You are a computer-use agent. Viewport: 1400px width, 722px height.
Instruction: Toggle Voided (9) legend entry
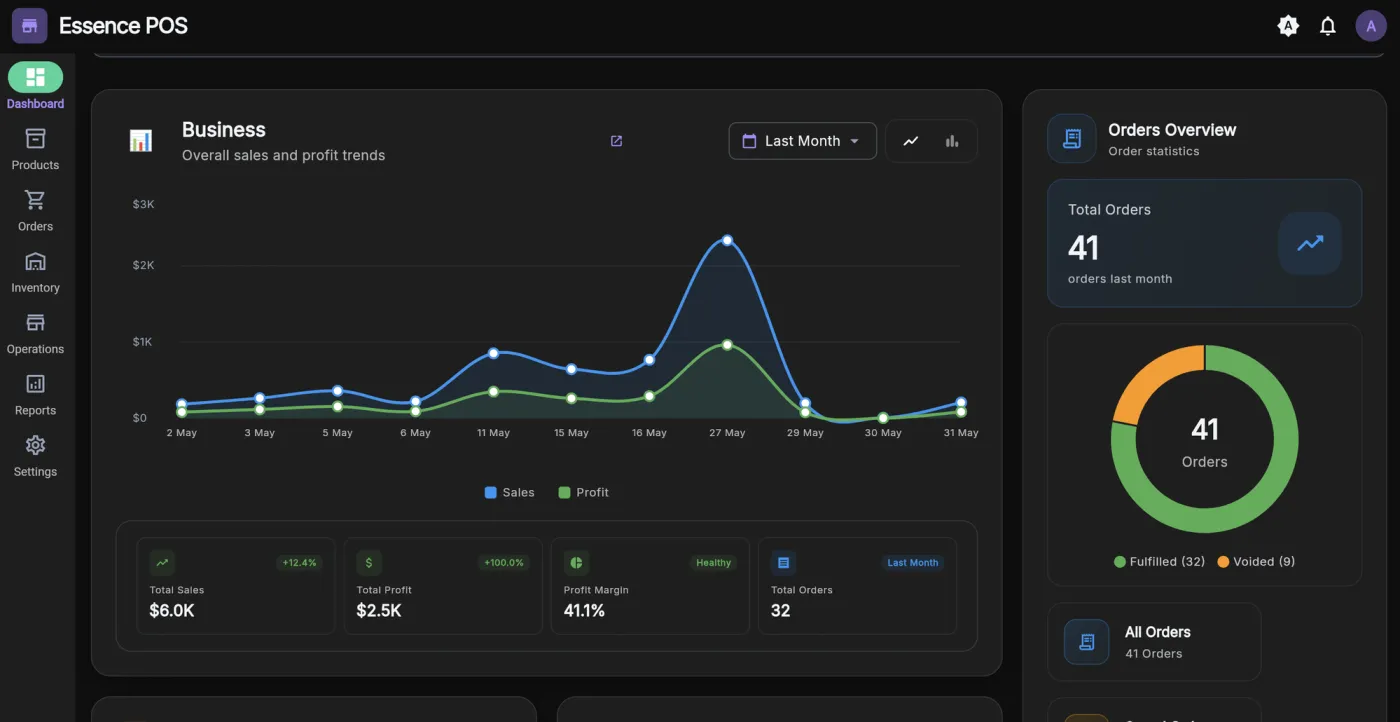(x=1256, y=562)
